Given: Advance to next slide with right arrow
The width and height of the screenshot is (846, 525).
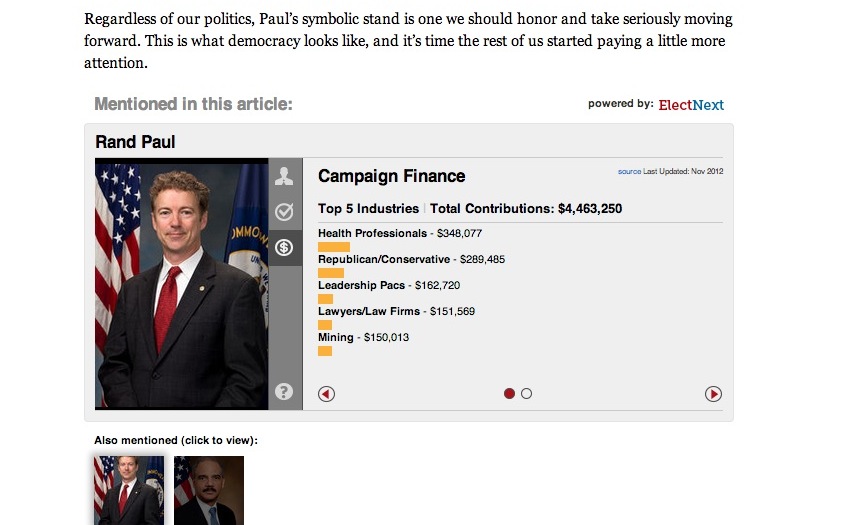Looking at the screenshot, I should (713, 394).
